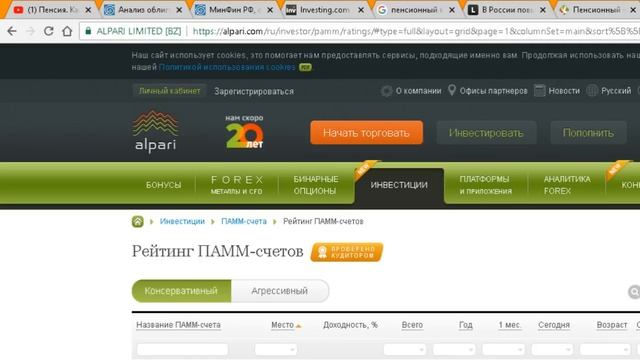The height and width of the screenshot is (360, 640).
Task: Click the ПАММ-счета breadcrumb link
Action: [244, 221]
